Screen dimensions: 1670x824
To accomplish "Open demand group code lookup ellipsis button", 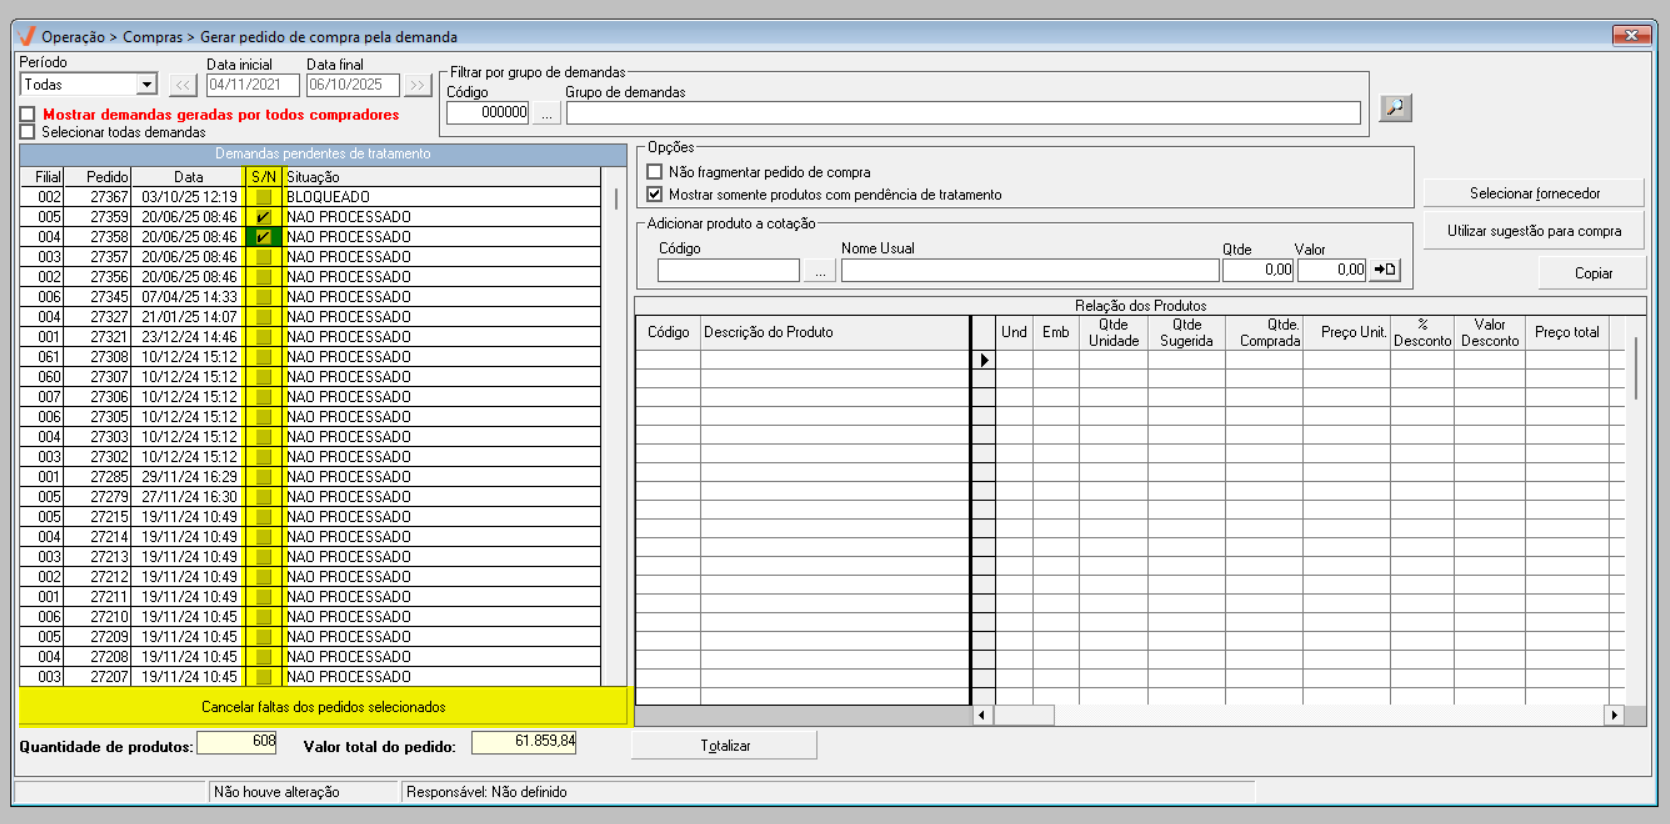I will point(546,114).
